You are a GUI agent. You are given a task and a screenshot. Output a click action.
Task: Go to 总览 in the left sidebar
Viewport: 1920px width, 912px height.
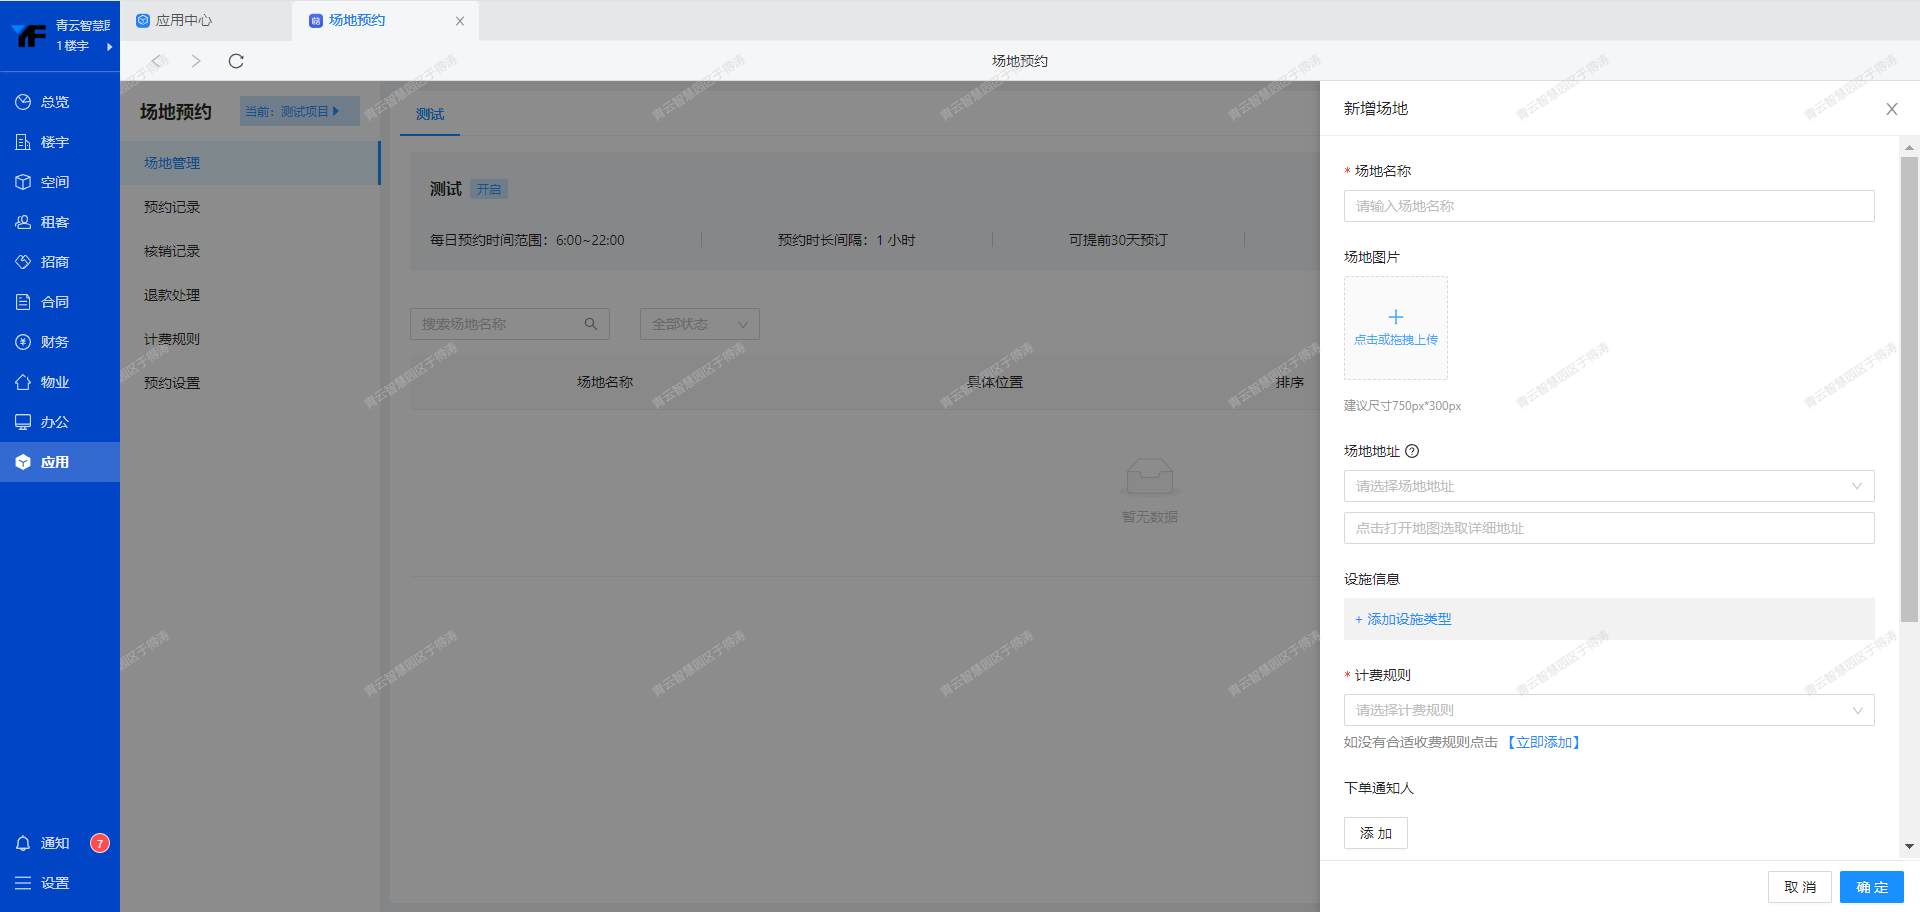pyautogui.click(x=44, y=102)
